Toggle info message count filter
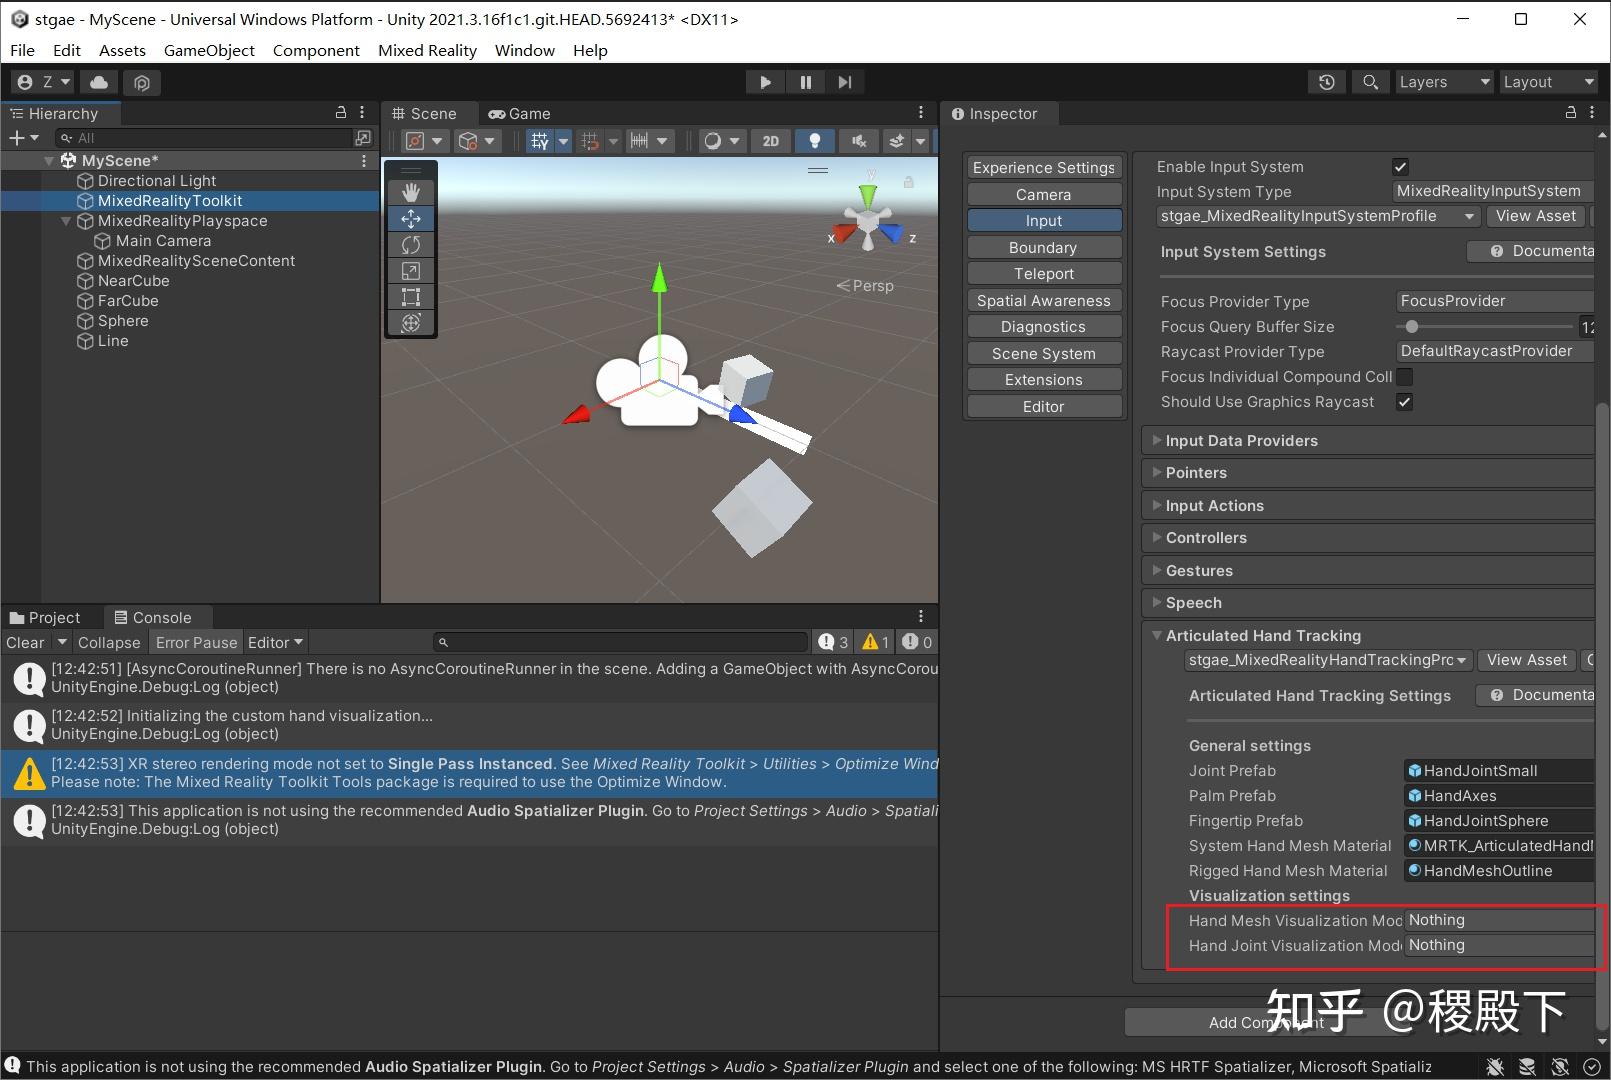1611x1080 pixels. pyautogui.click(x=833, y=642)
